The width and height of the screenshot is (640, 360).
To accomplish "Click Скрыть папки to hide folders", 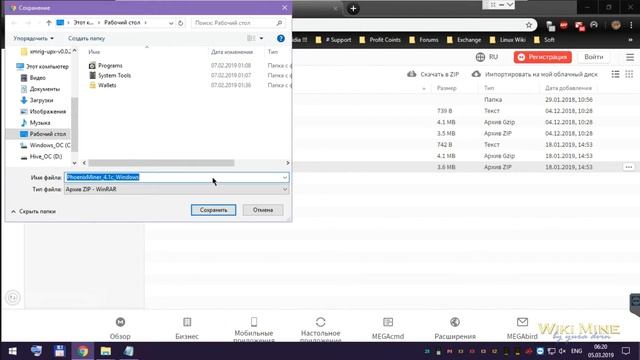I will [33, 211].
